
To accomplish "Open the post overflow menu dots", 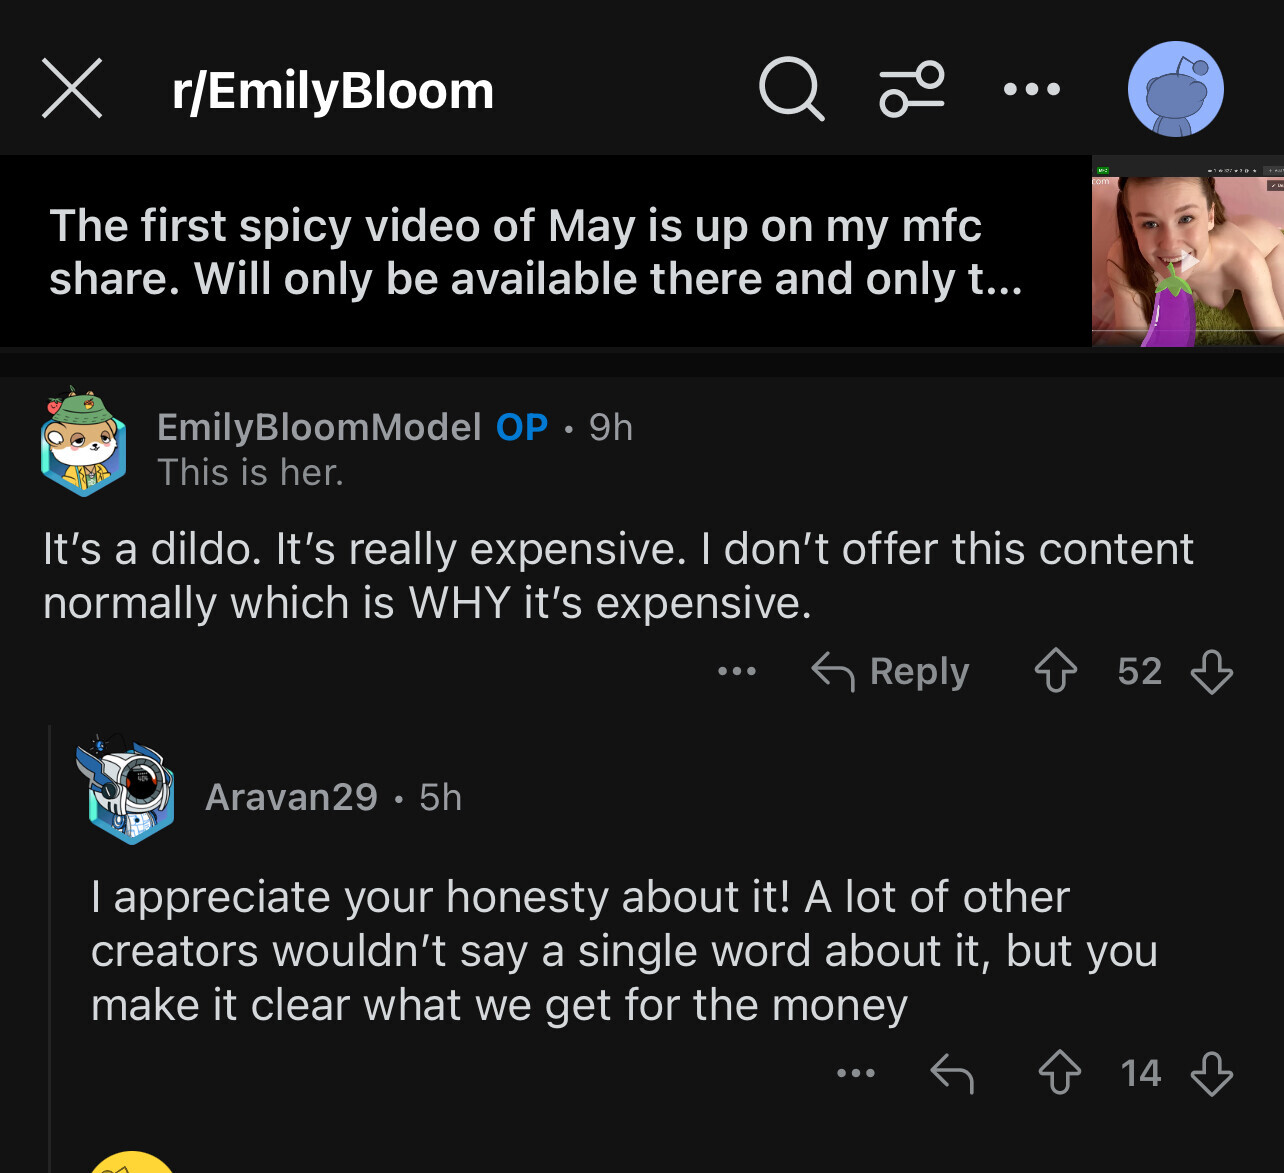I will point(1031,89).
